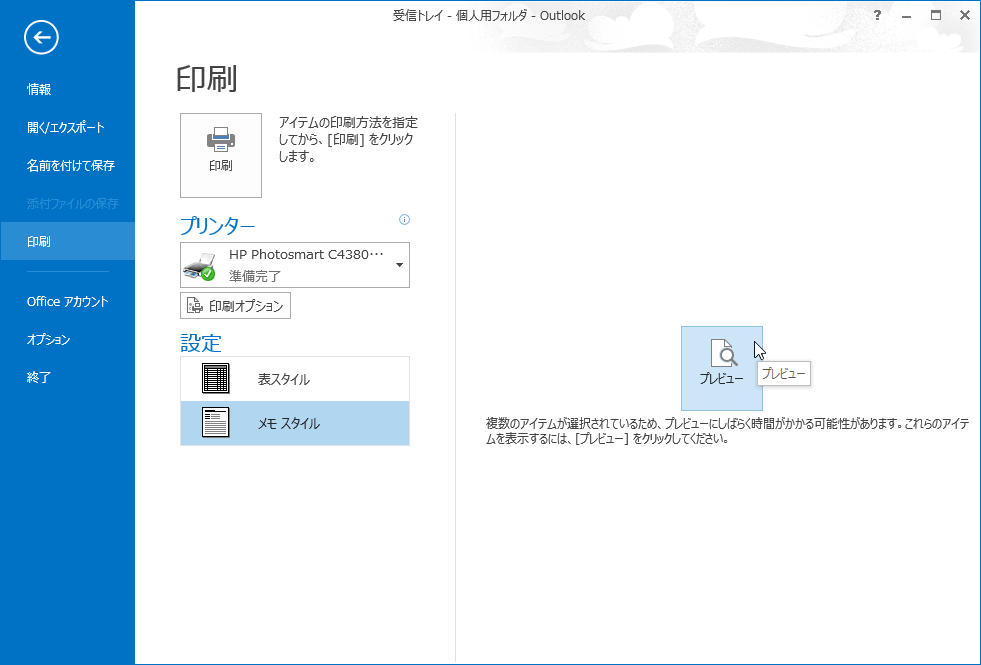Choose 名前を付けて保存 in sidebar
This screenshot has width=981, height=665.
click(x=68, y=166)
